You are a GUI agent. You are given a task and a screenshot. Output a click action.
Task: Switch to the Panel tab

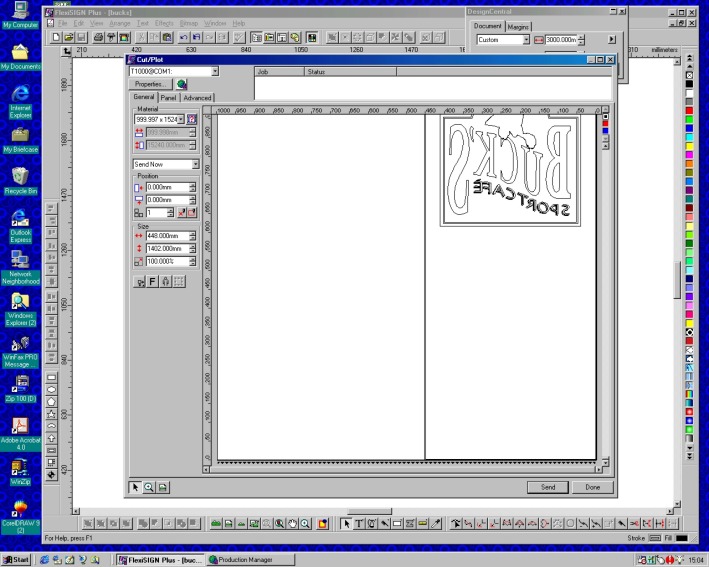pyautogui.click(x=168, y=98)
